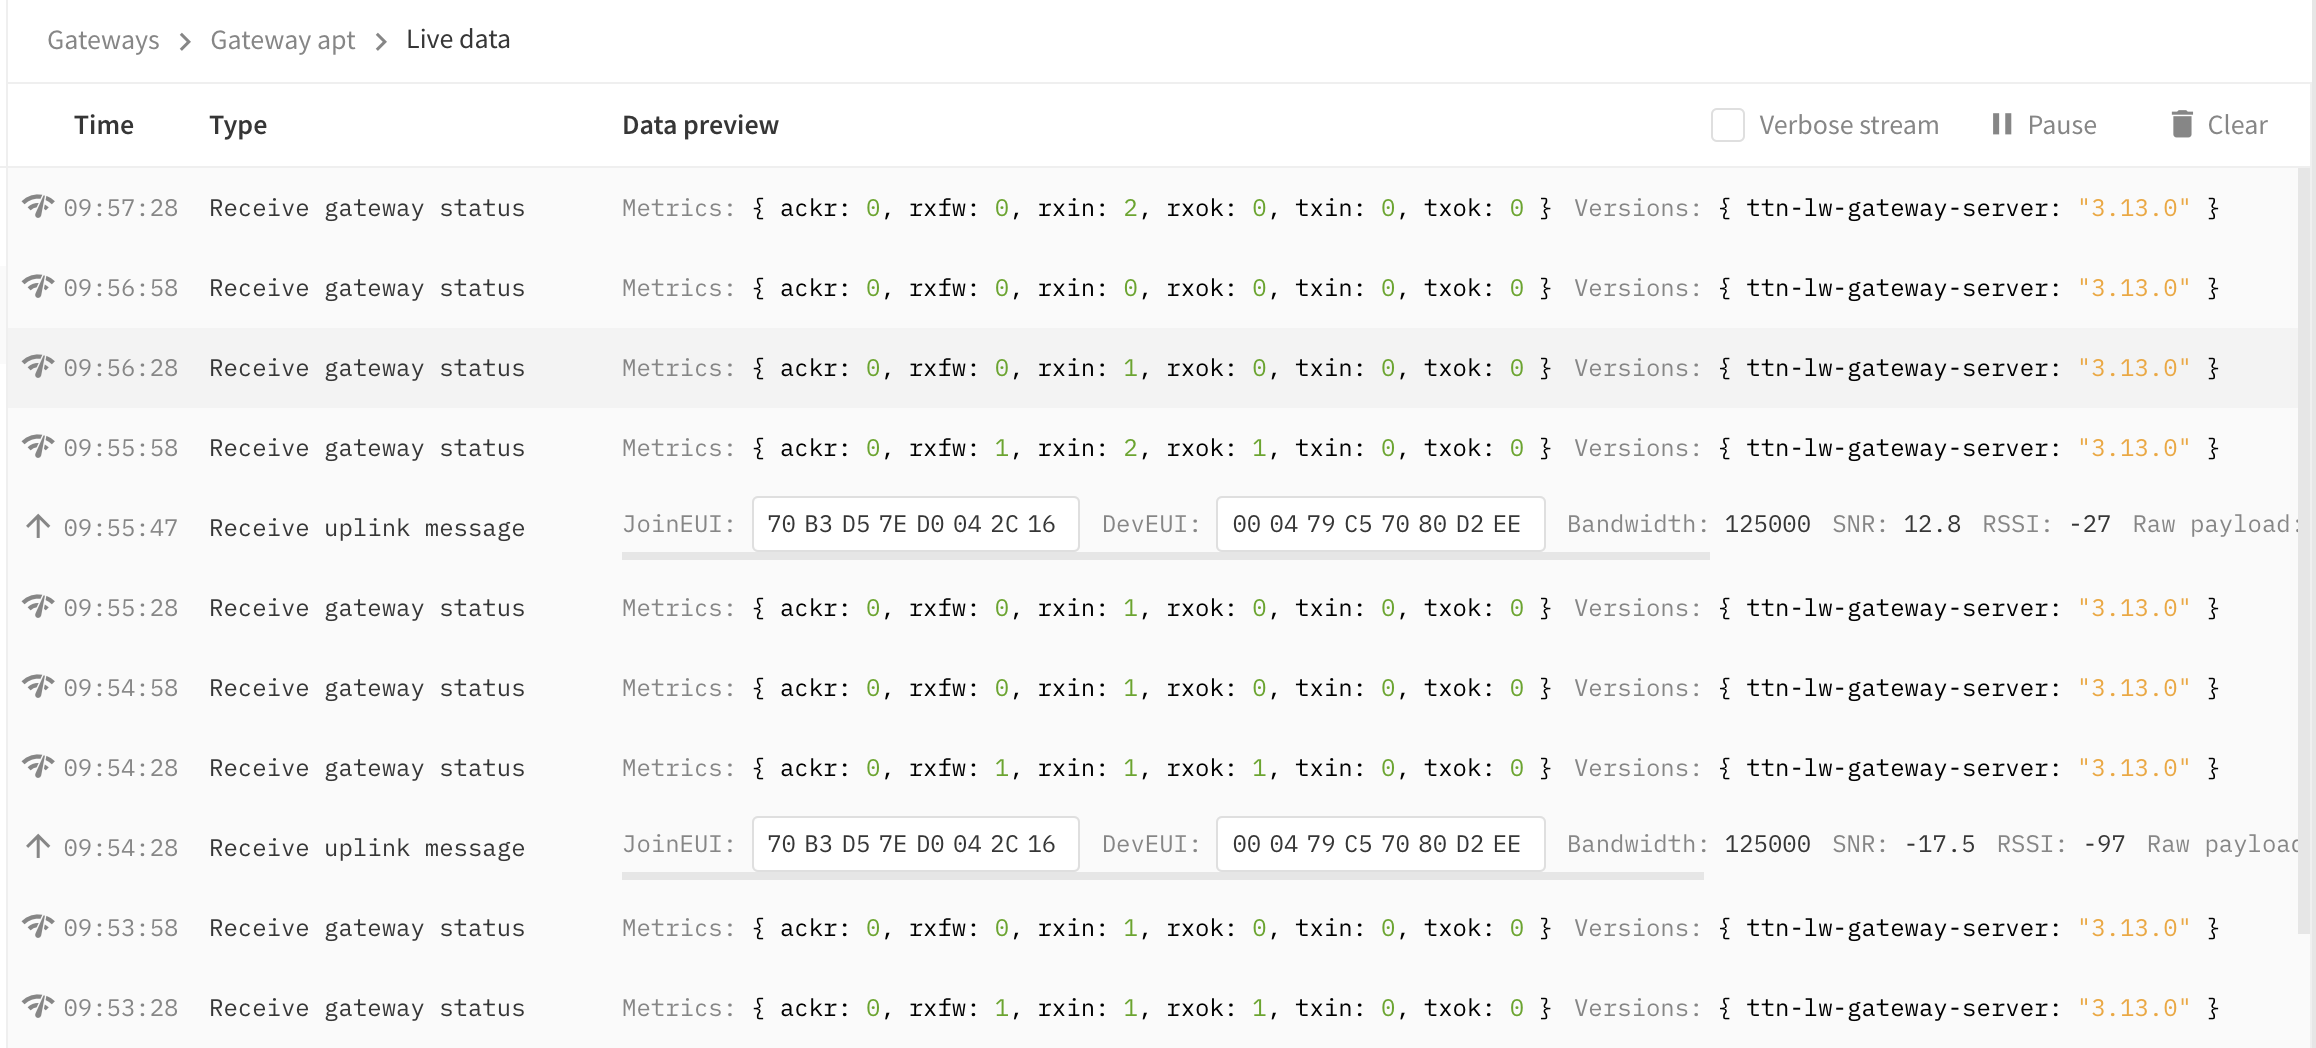Screen dimensions: 2316x1048
Task: Go to Gateway apt breadcrumb
Action: (x=282, y=40)
